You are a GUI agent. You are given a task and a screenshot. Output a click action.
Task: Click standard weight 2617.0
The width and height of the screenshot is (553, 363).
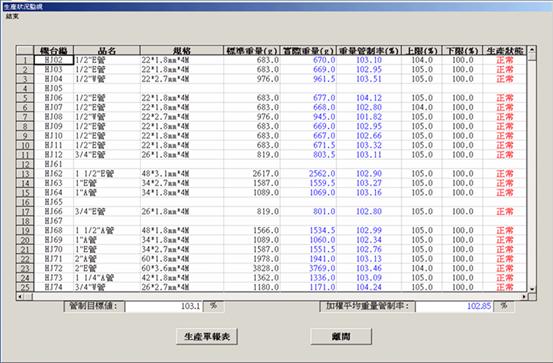pyautogui.click(x=252, y=174)
